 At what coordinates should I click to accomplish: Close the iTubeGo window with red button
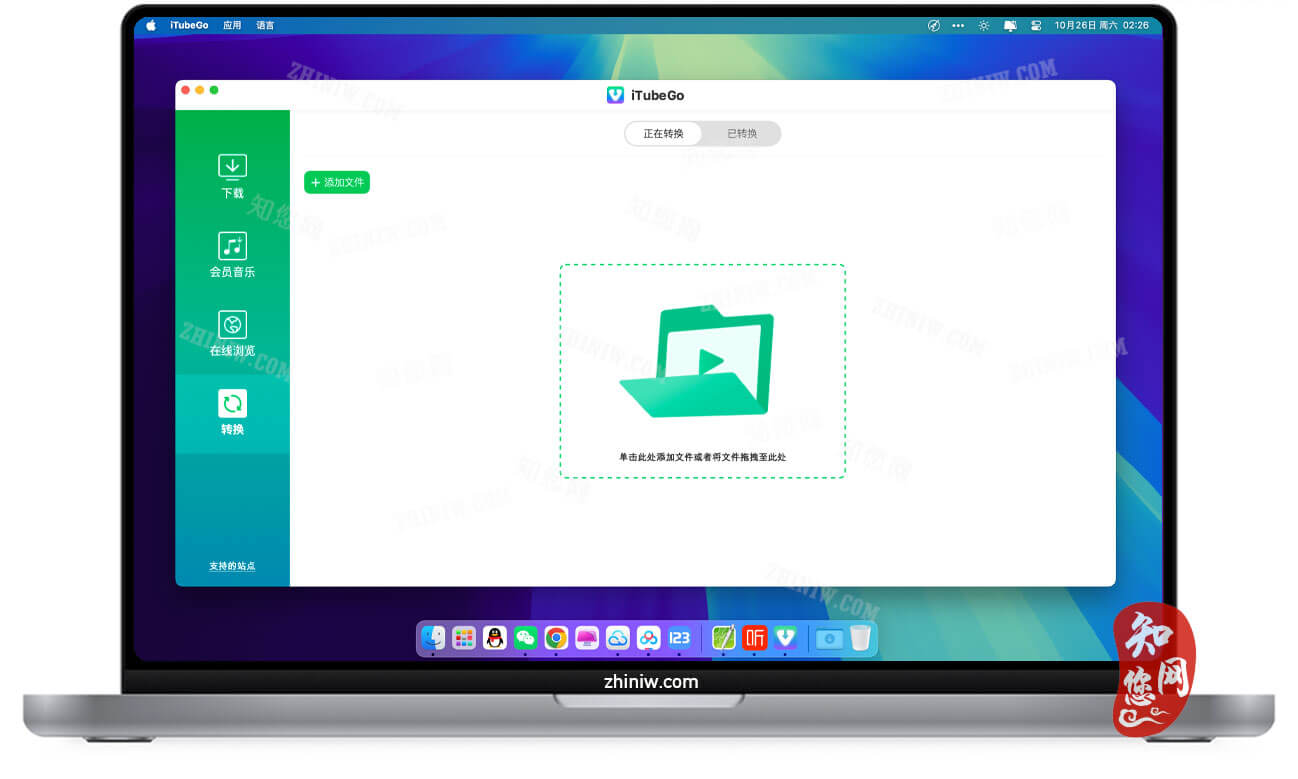185,90
